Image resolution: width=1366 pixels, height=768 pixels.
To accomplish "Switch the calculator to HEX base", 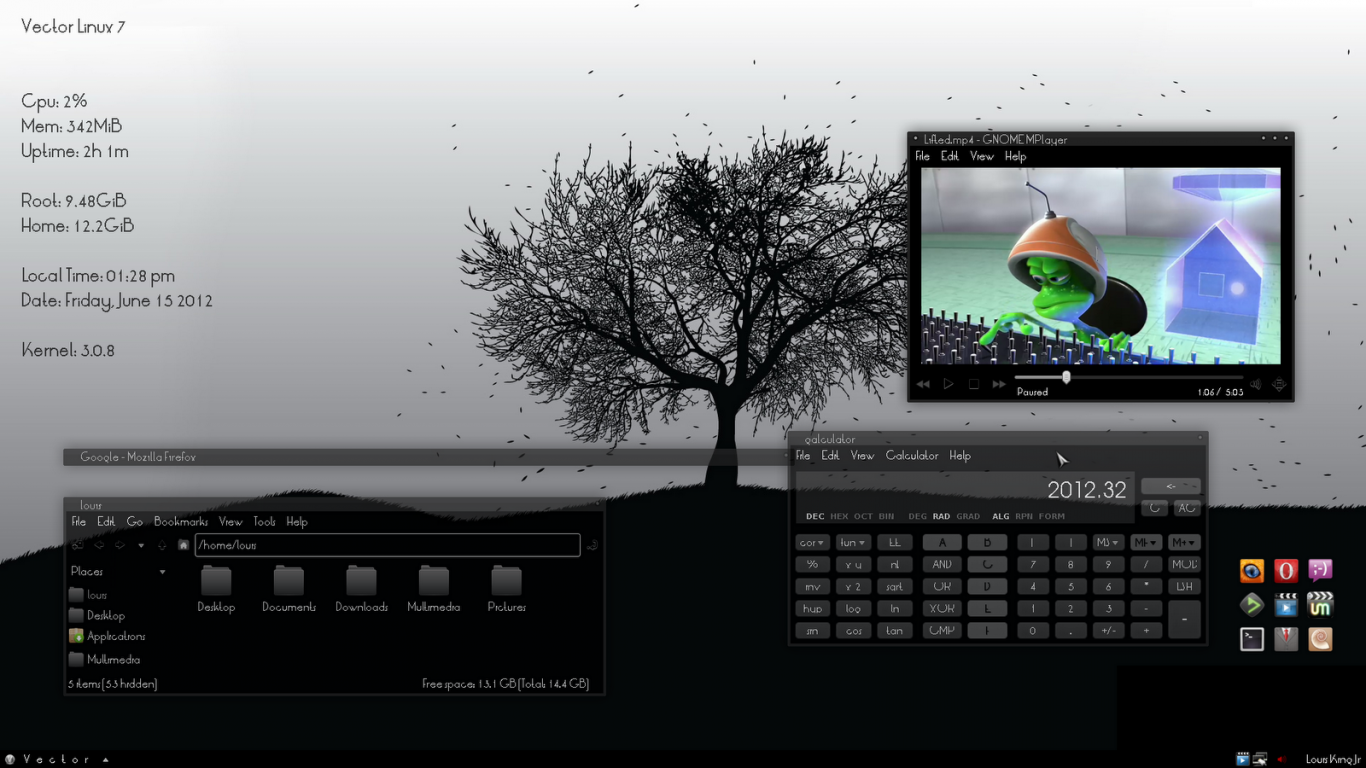I will pyautogui.click(x=838, y=516).
